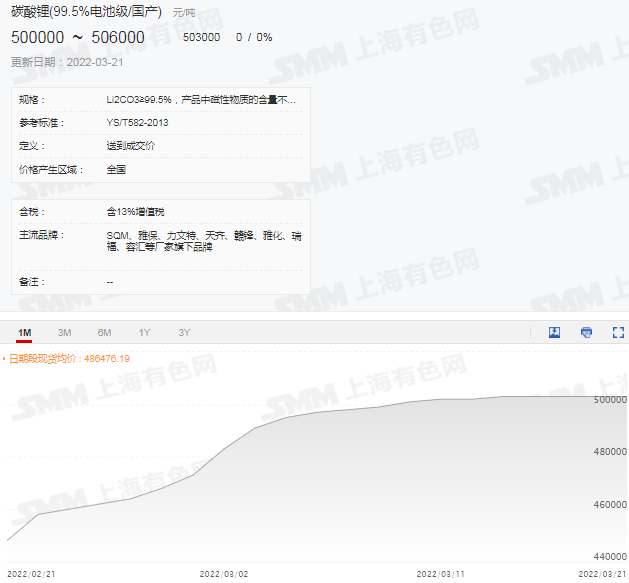Click the YS/T582-2013 reference standard
This screenshot has height=583, width=629.
tap(138, 123)
